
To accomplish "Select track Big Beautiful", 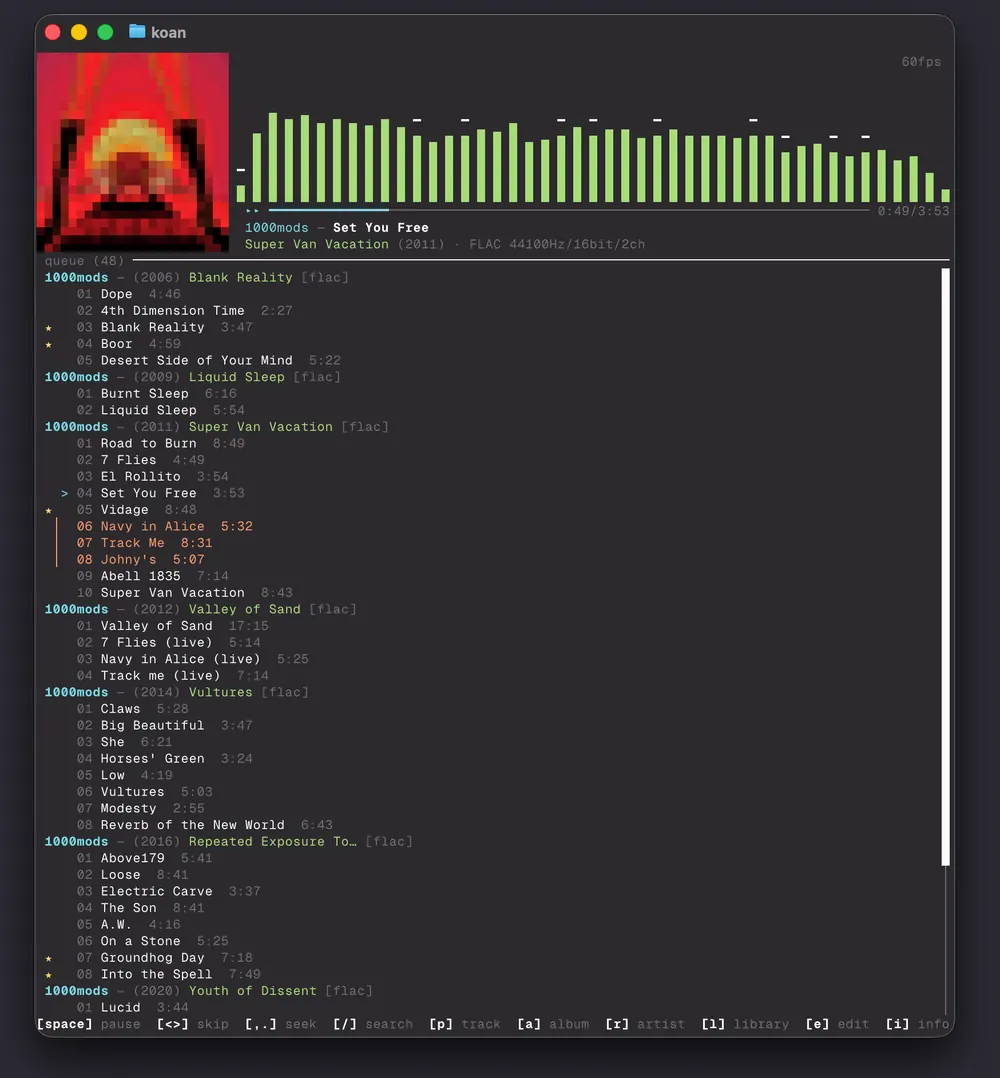I will [164, 725].
